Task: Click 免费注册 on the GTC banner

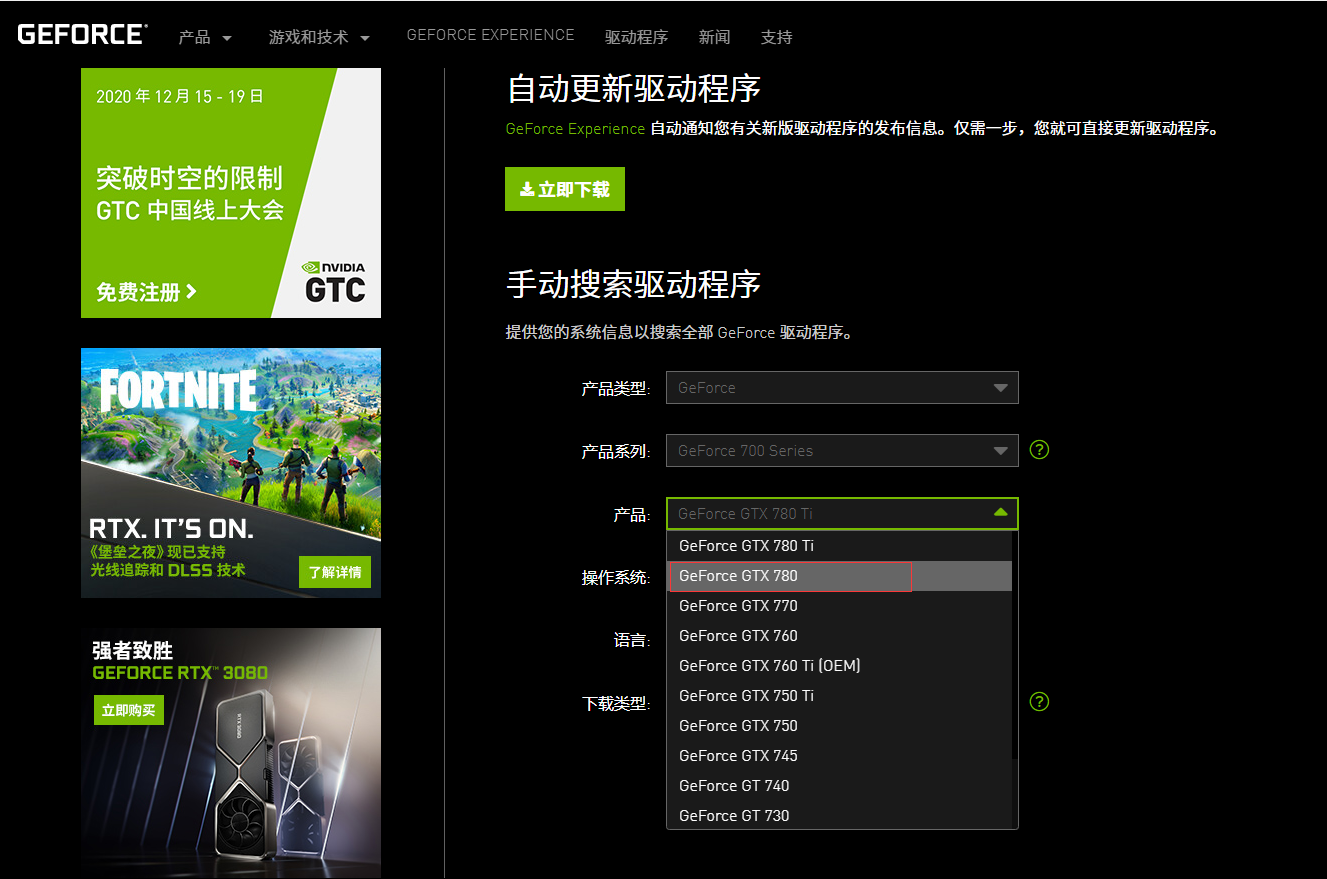Action: click(x=146, y=292)
